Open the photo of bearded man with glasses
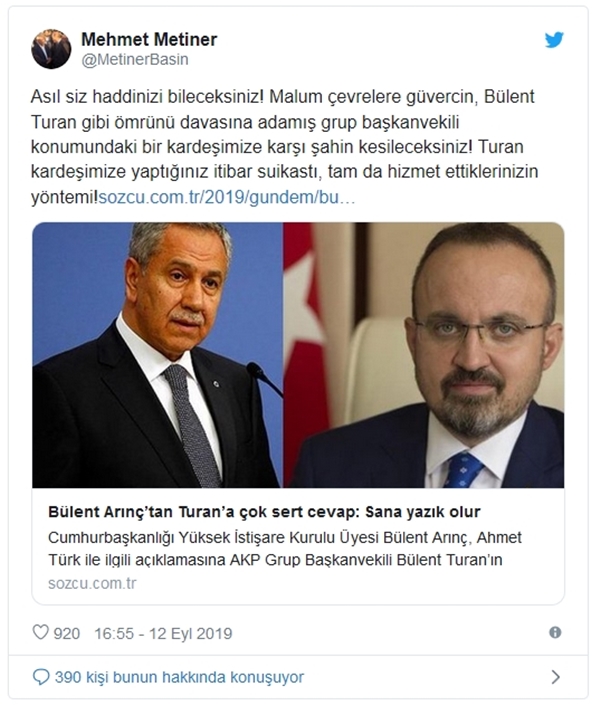The image size is (600, 705). pyautogui.click(x=424, y=355)
